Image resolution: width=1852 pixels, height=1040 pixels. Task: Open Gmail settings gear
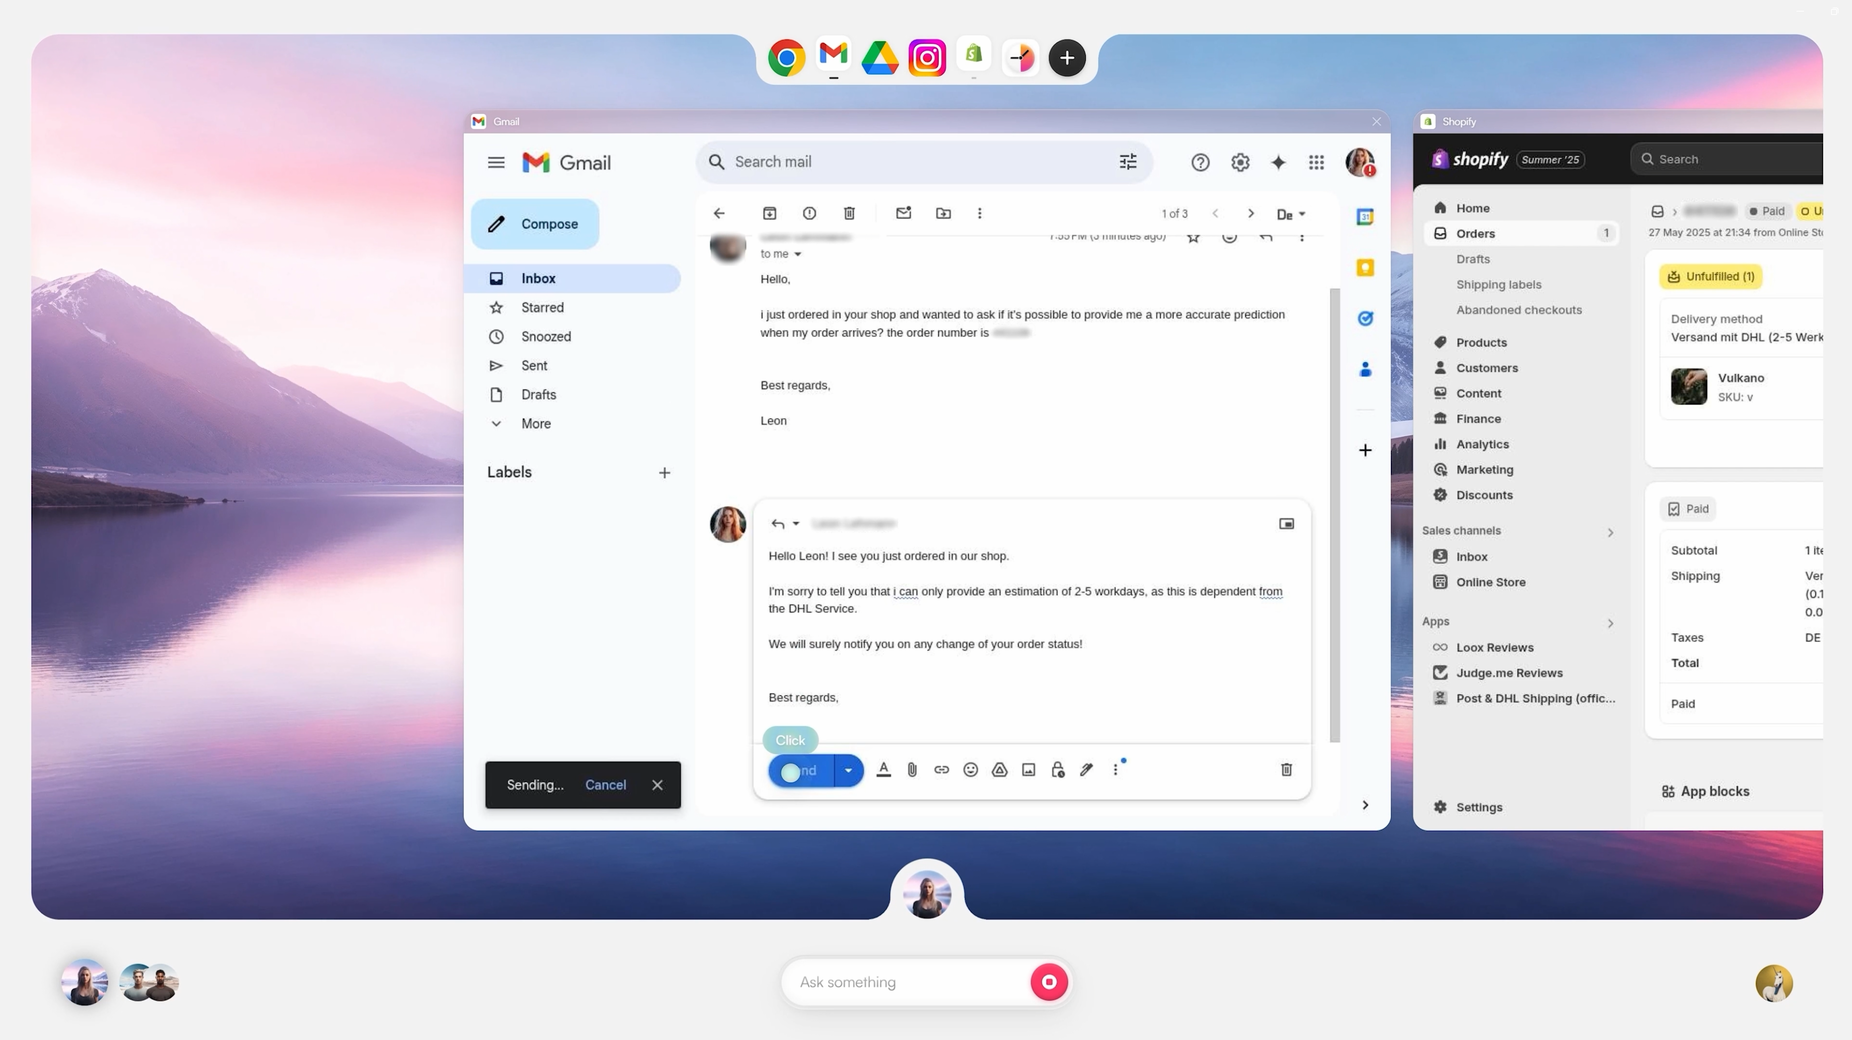tap(1240, 162)
